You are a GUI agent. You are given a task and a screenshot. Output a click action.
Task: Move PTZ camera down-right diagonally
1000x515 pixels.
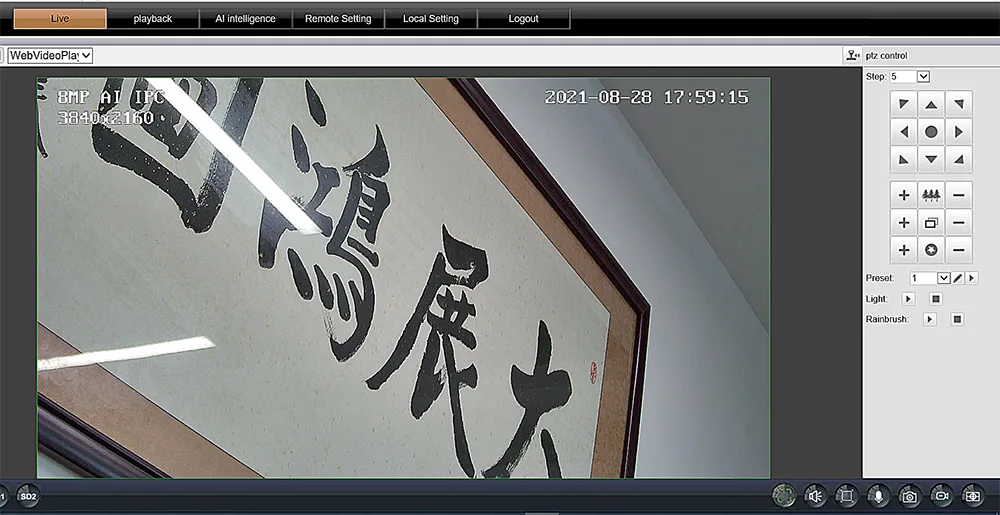click(x=959, y=159)
